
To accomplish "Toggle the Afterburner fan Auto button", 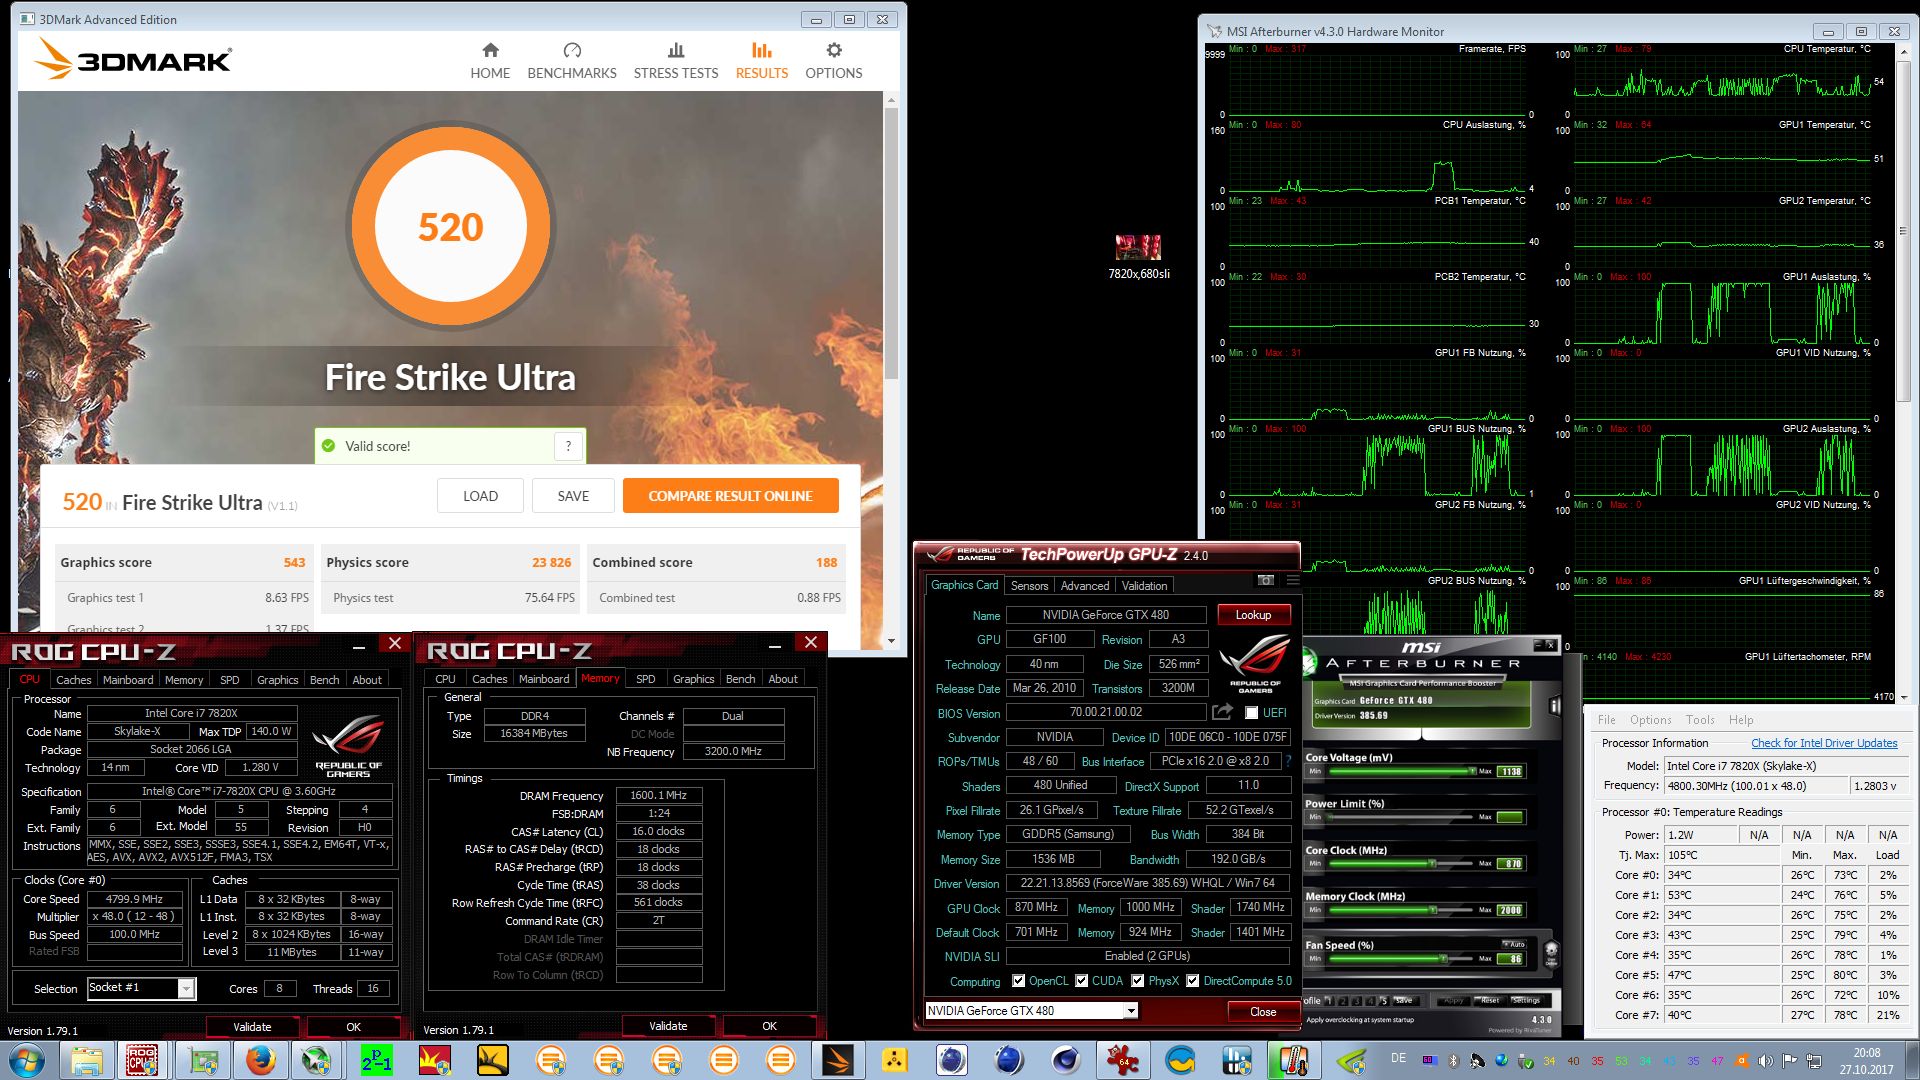I will pos(1514,944).
